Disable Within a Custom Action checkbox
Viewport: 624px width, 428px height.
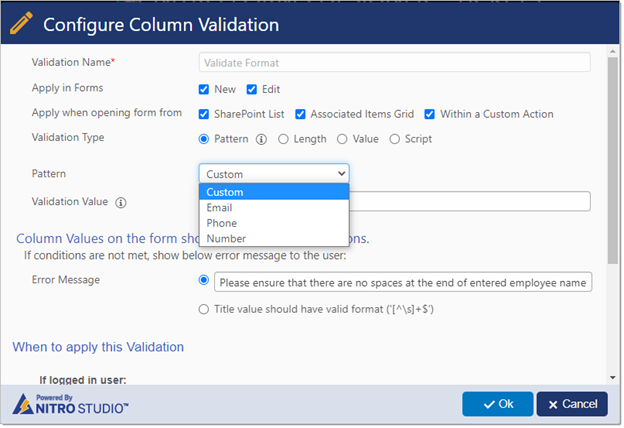(x=430, y=114)
